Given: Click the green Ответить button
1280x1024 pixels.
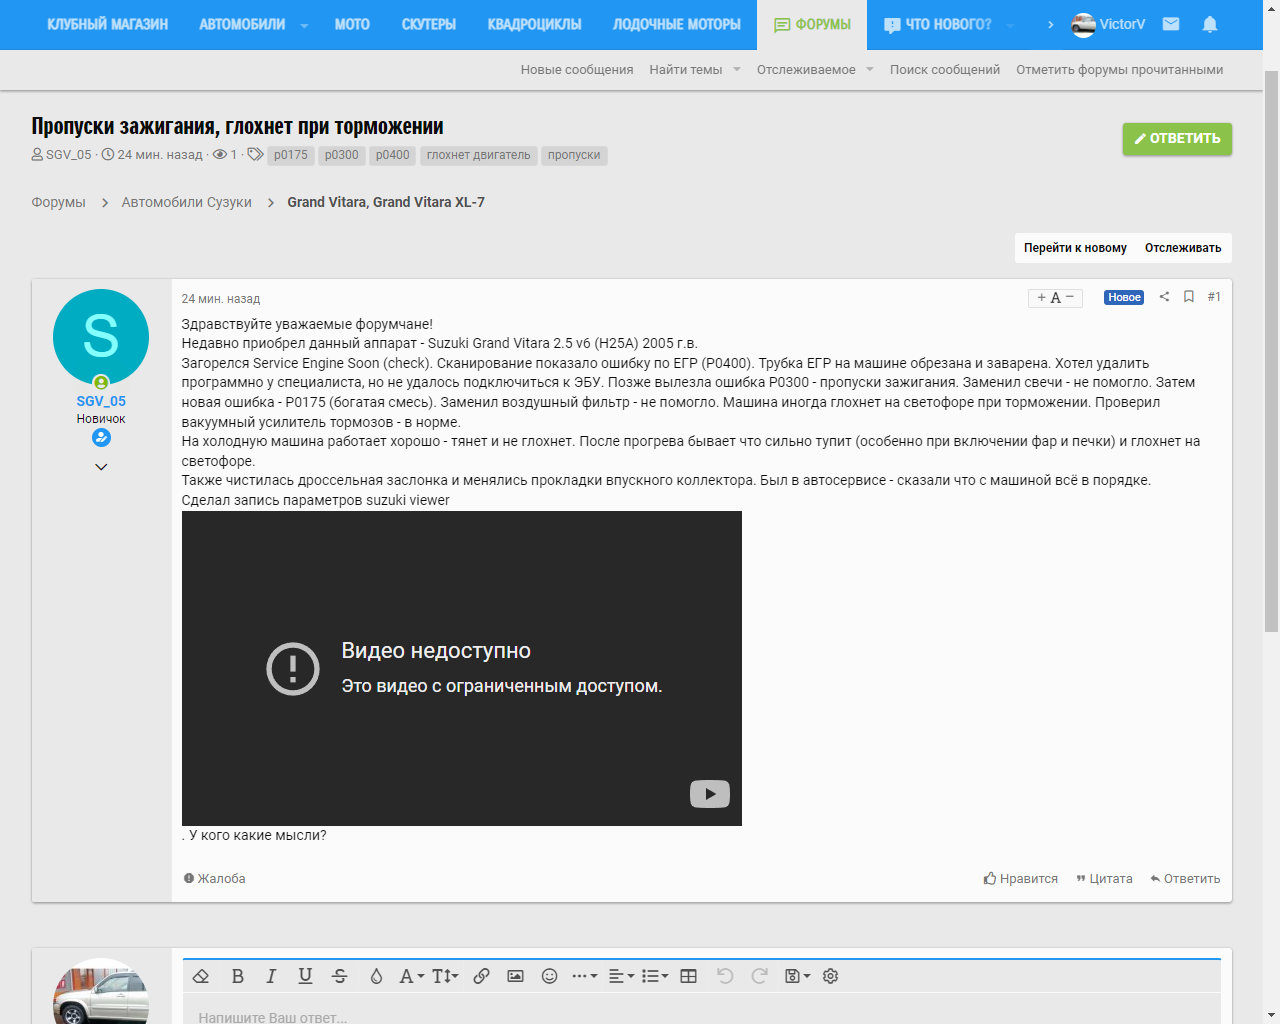Looking at the screenshot, I should point(1177,139).
